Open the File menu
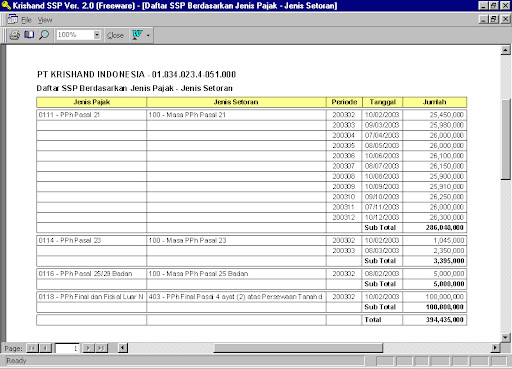The width and height of the screenshot is (512, 369). (26, 20)
